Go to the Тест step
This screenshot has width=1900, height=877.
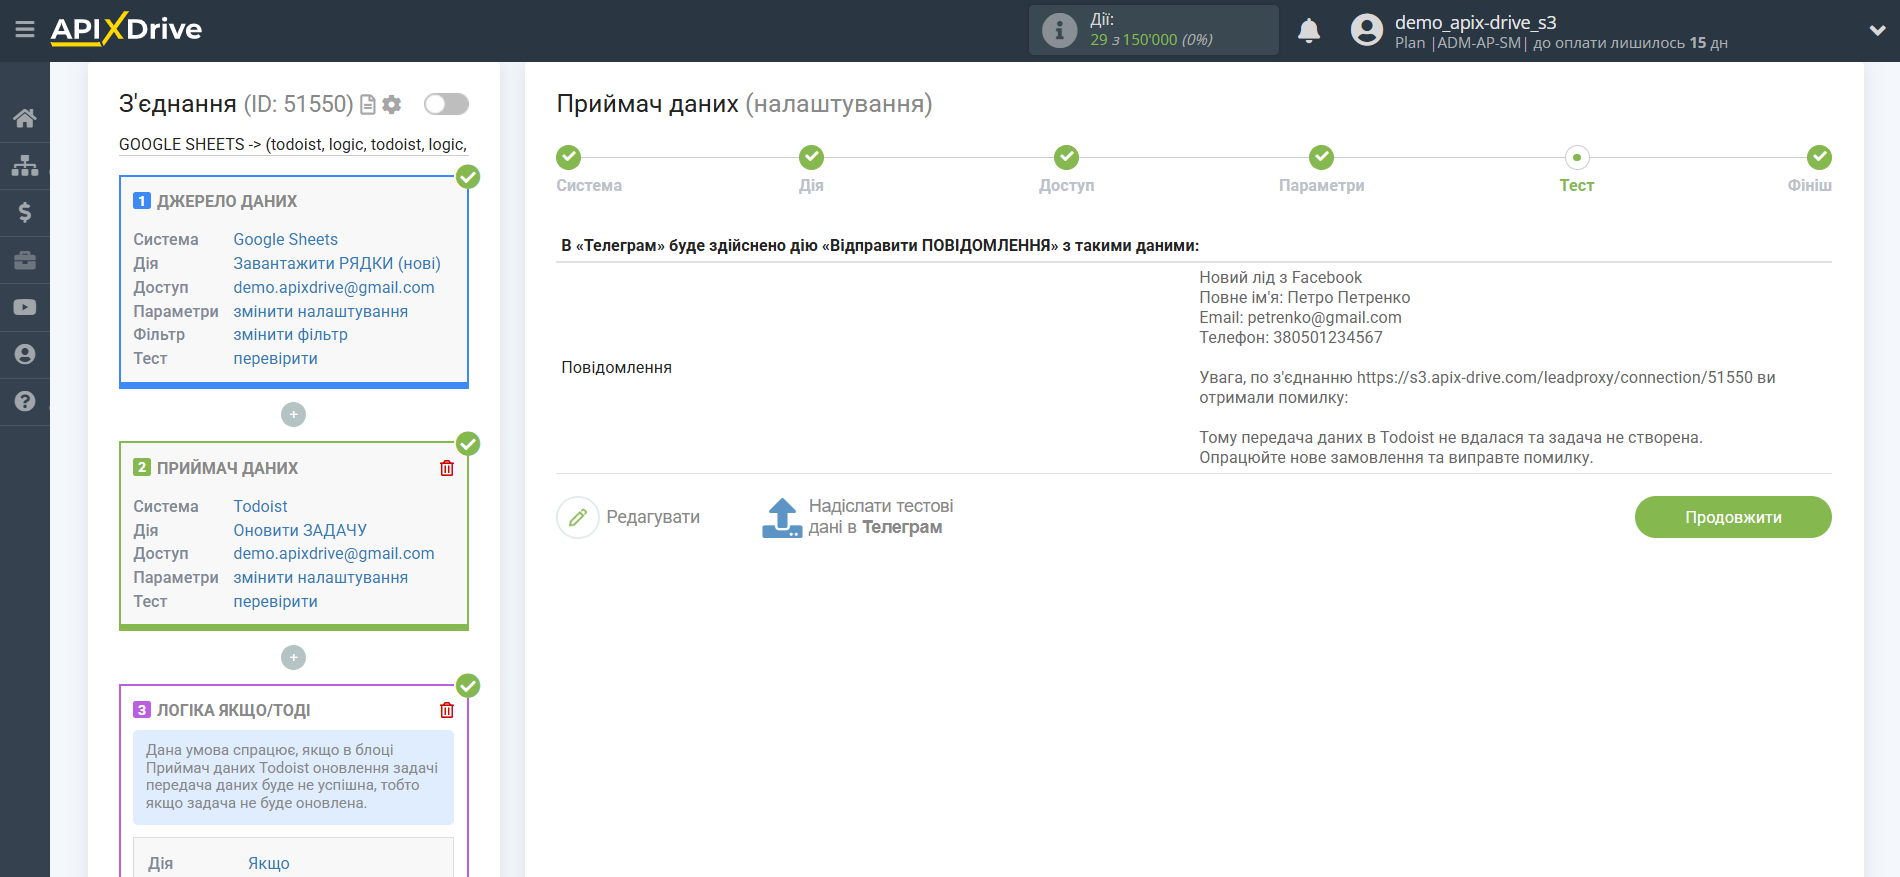[x=1577, y=157]
